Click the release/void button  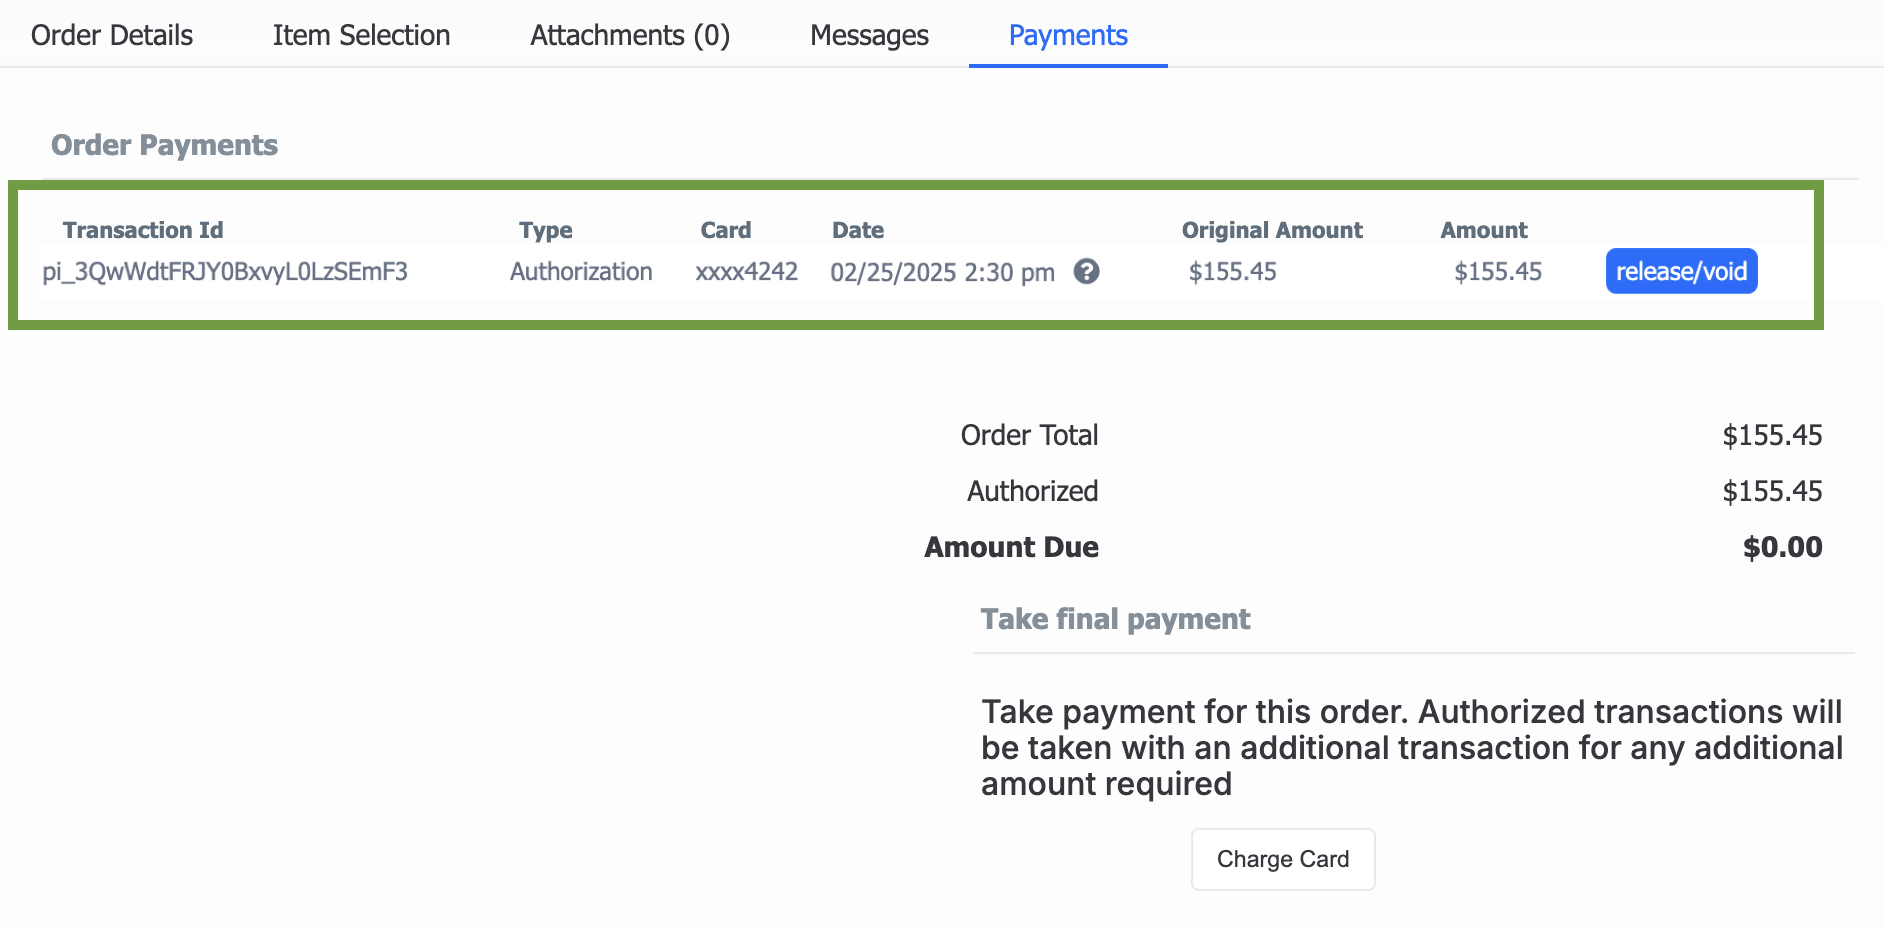pos(1681,271)
